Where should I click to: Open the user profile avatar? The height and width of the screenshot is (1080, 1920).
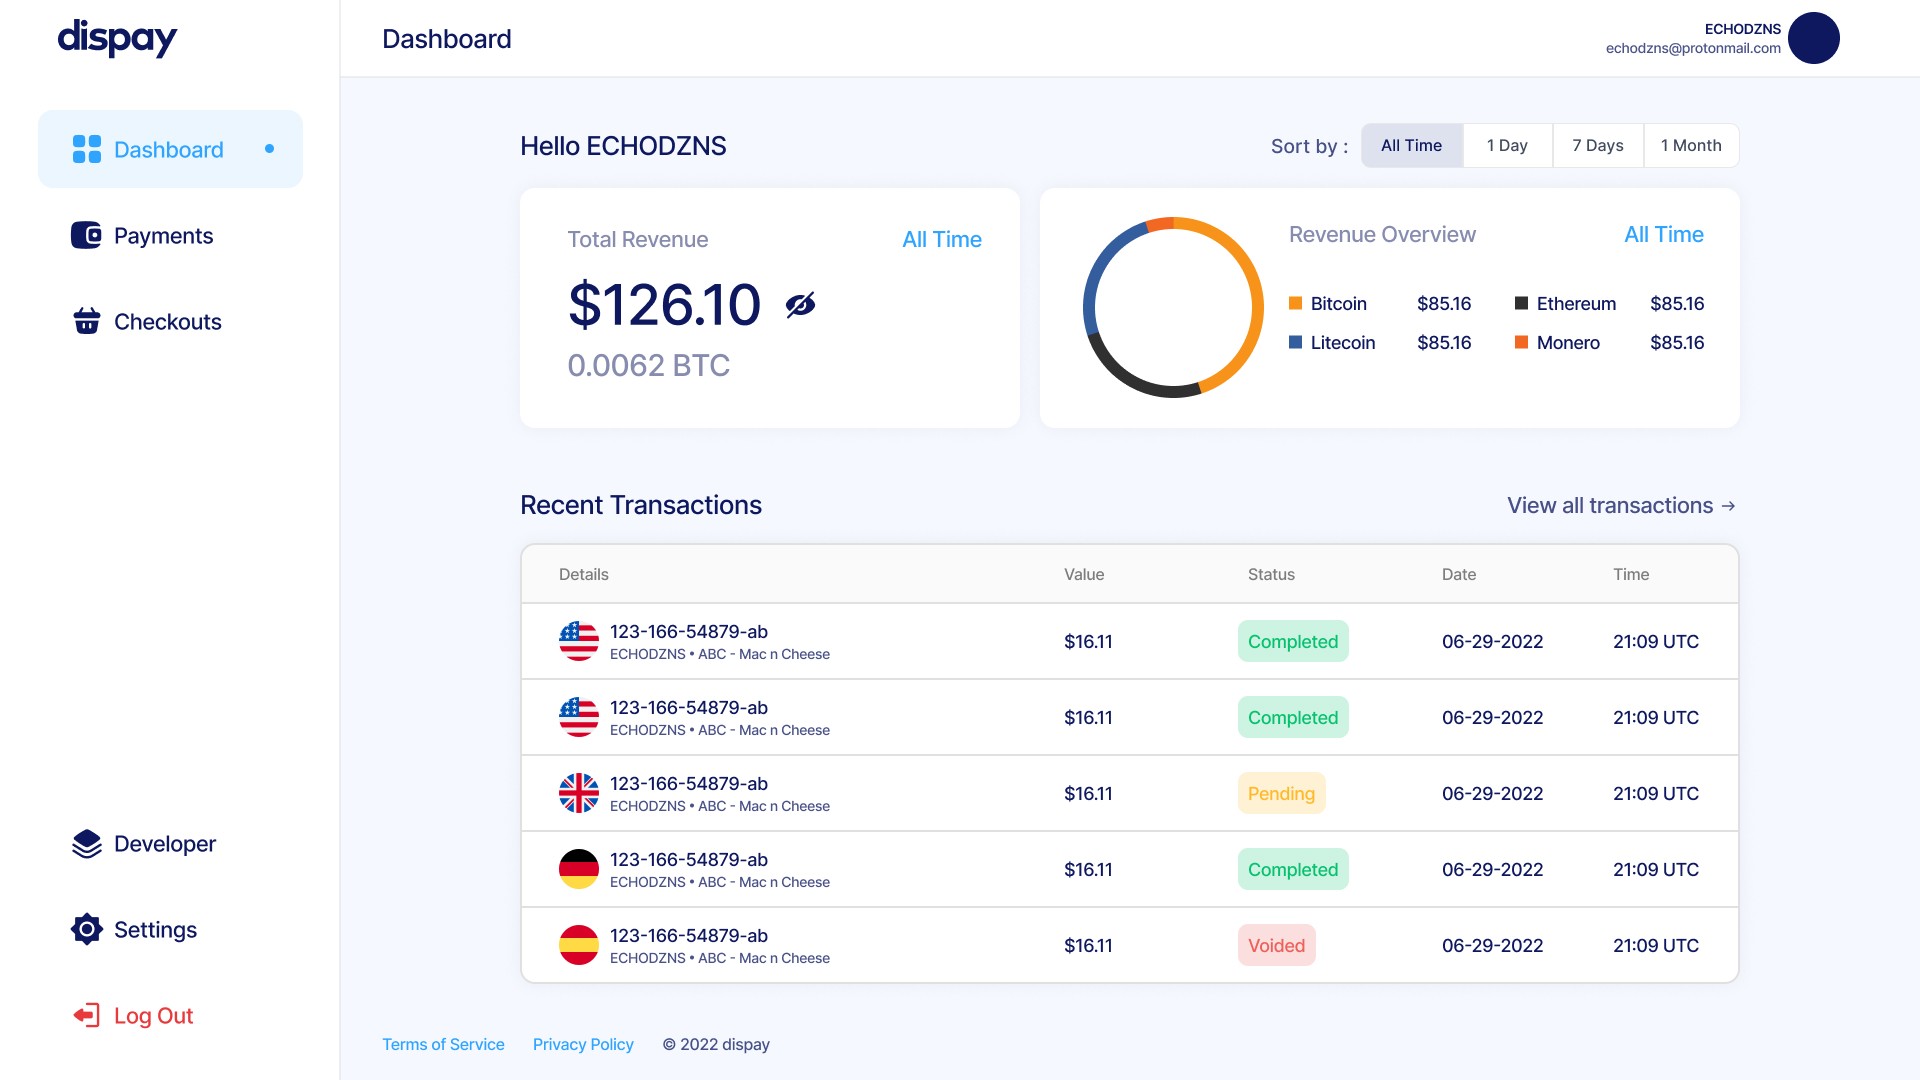1813,38
